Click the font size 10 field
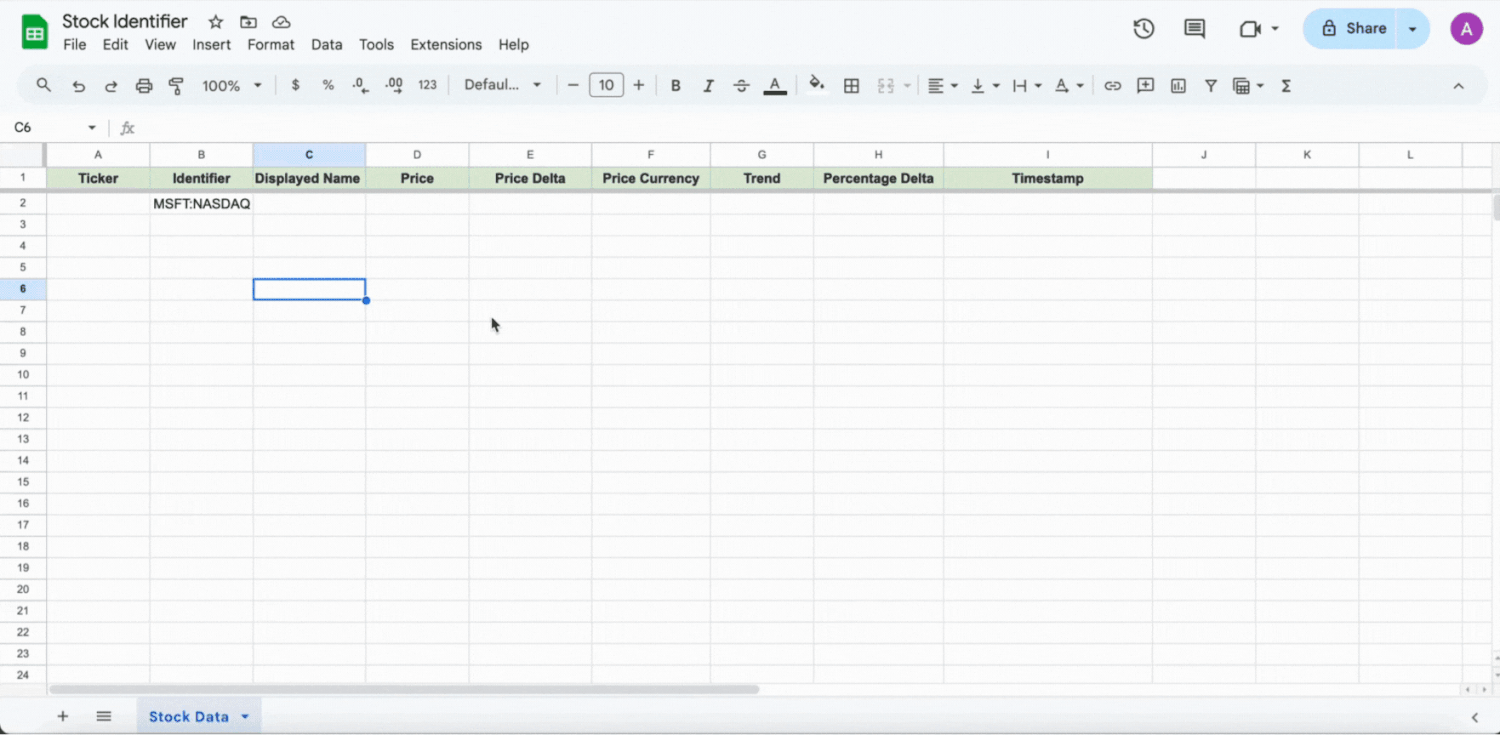1500x735 pixels. tap(606, 86)
